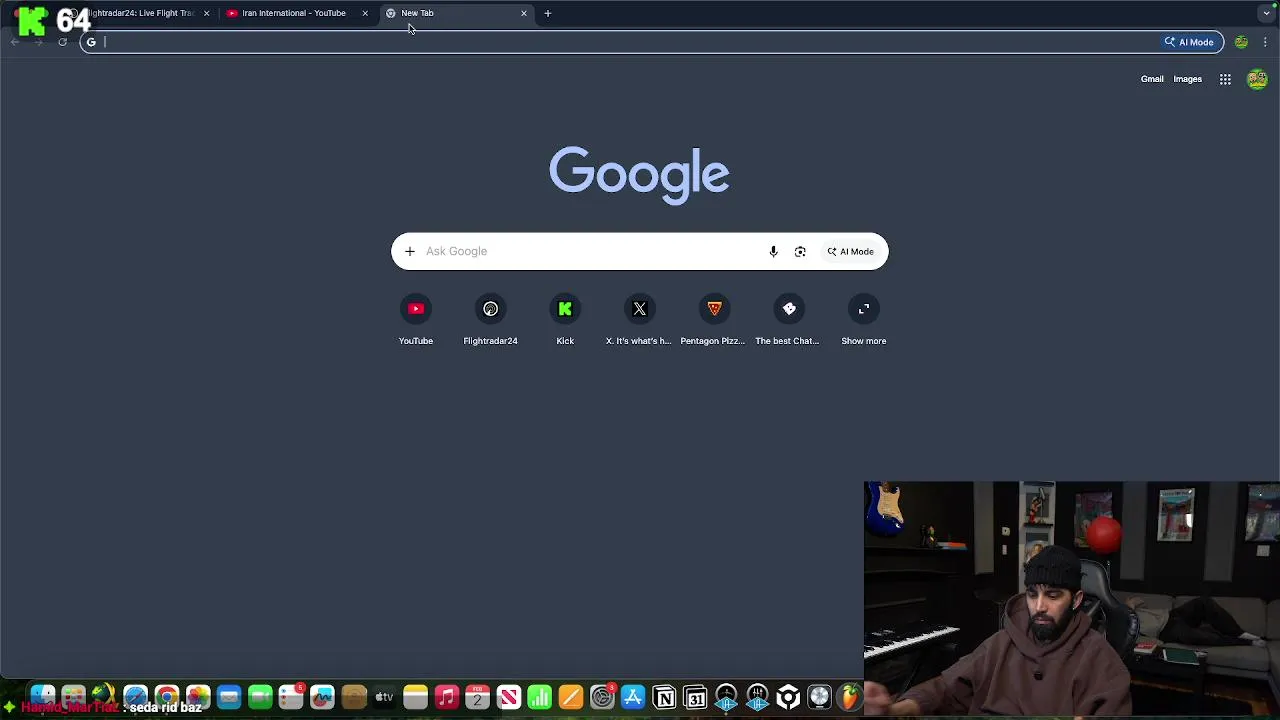
Task: Open App Store from the dock
Action: 633,696
